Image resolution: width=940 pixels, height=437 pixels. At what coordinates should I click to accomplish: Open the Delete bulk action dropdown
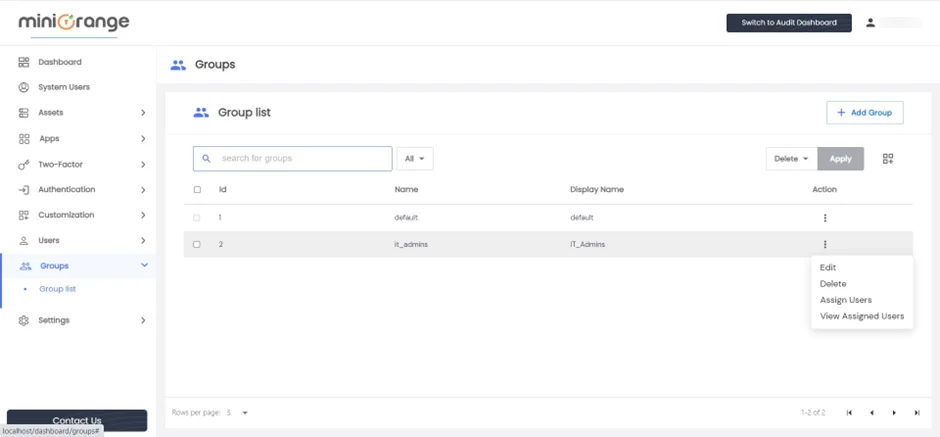click(x=791, y=159)
